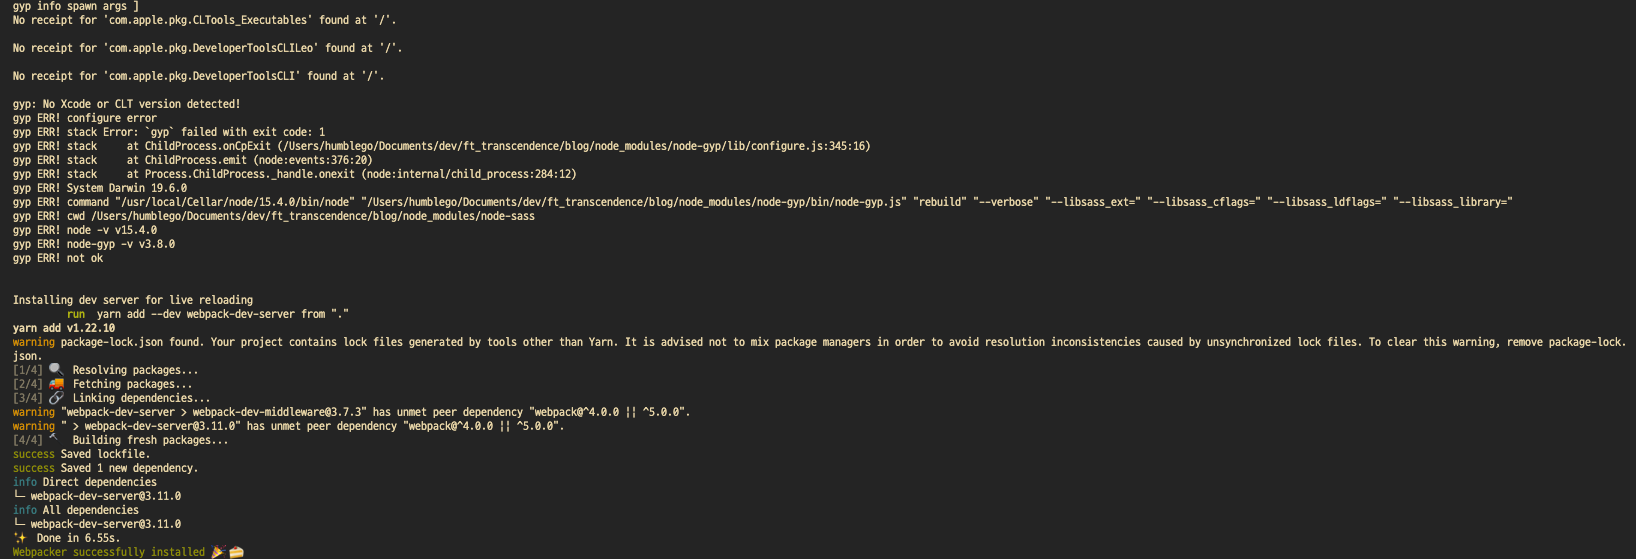Click the party popper emoji

pos(218,552)
